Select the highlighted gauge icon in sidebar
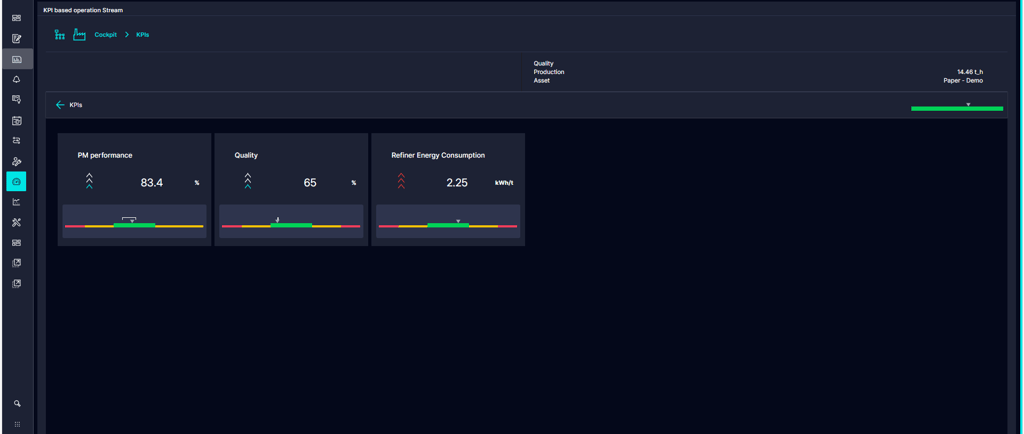Viewport: 1024px width, 434px height. pos(16,181)
